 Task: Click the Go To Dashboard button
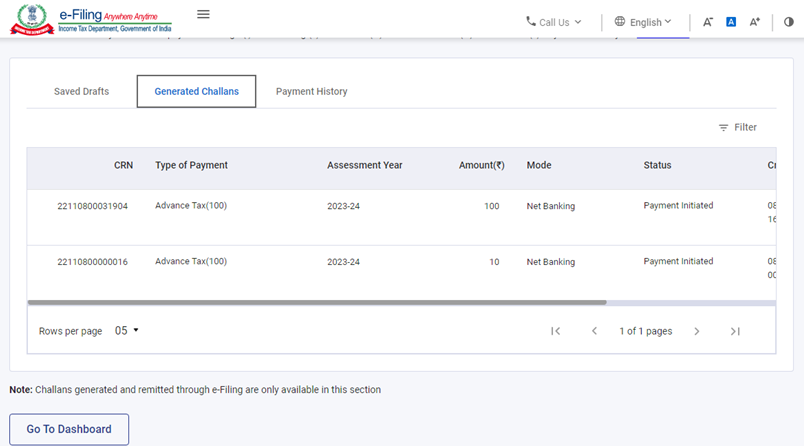[x=69, y=429]
